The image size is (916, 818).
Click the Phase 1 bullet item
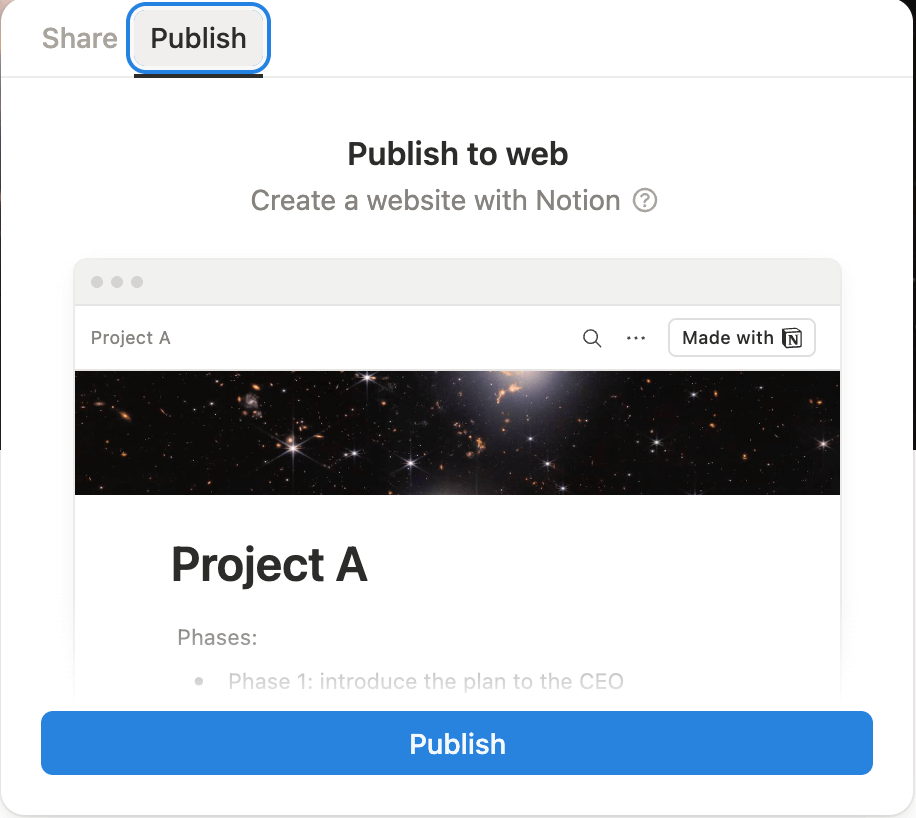[x=425, y=681]
